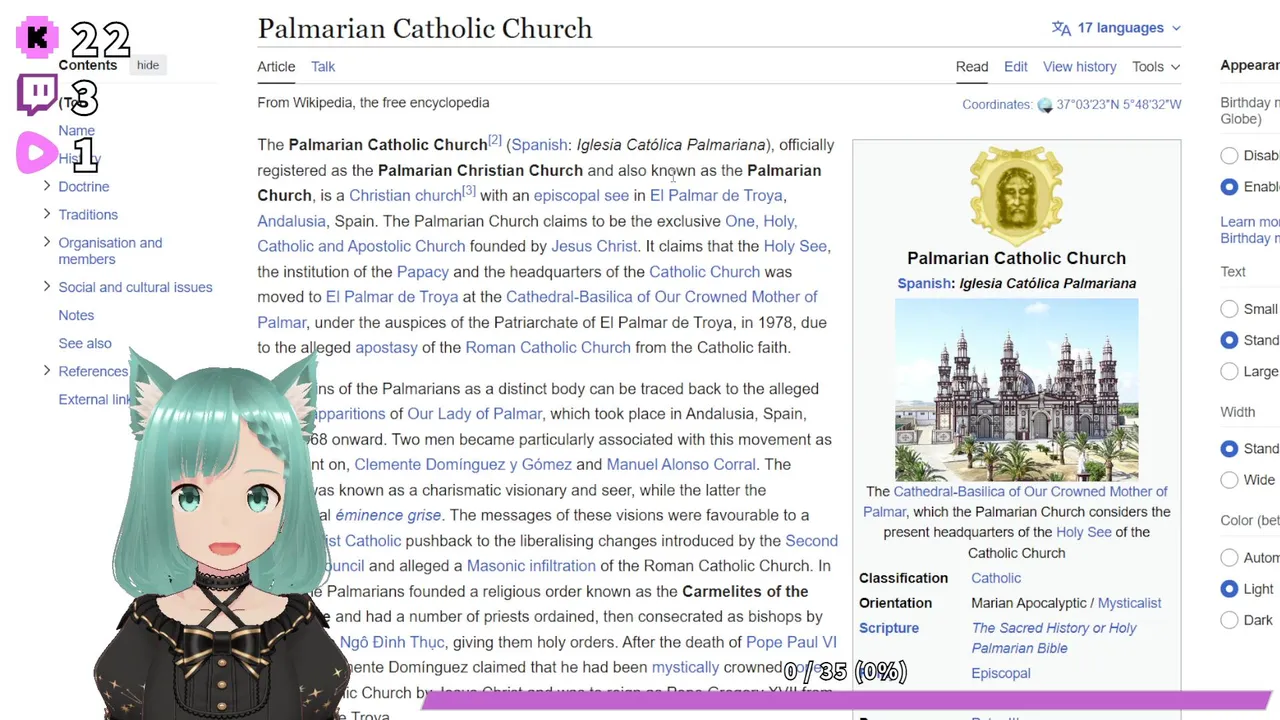Open the Episcopal link in infobox
Viewport: 1280px width, 720px height.
tap(1001, 673)
